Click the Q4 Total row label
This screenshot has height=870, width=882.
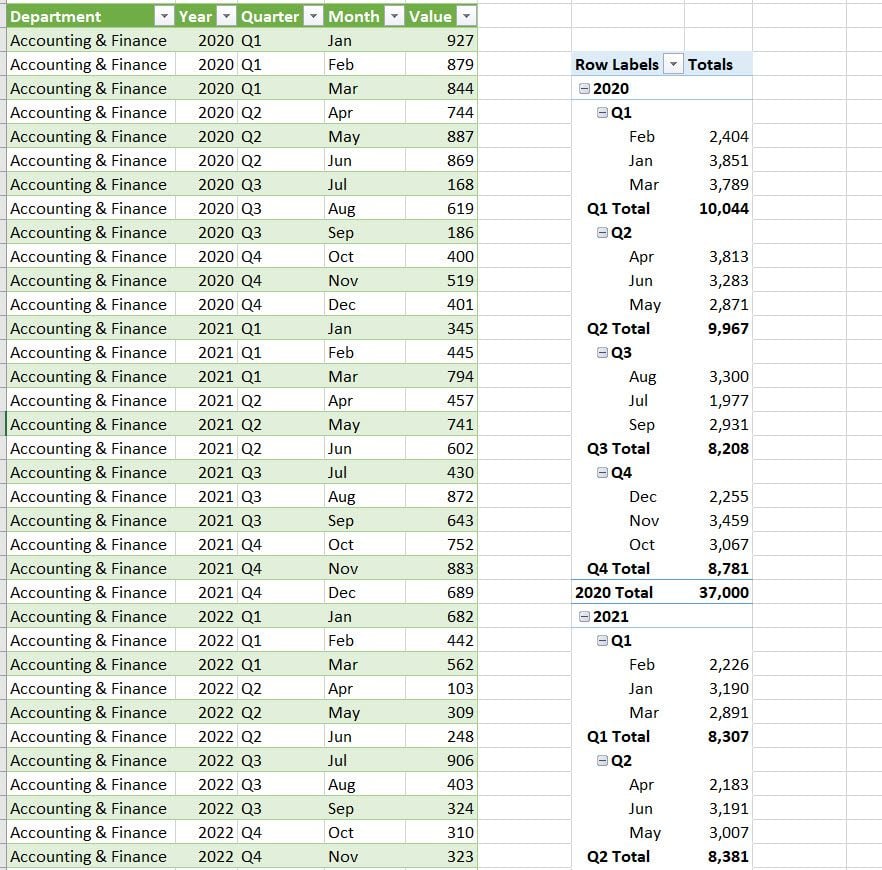pyautogui.click(x=618, y=569)
